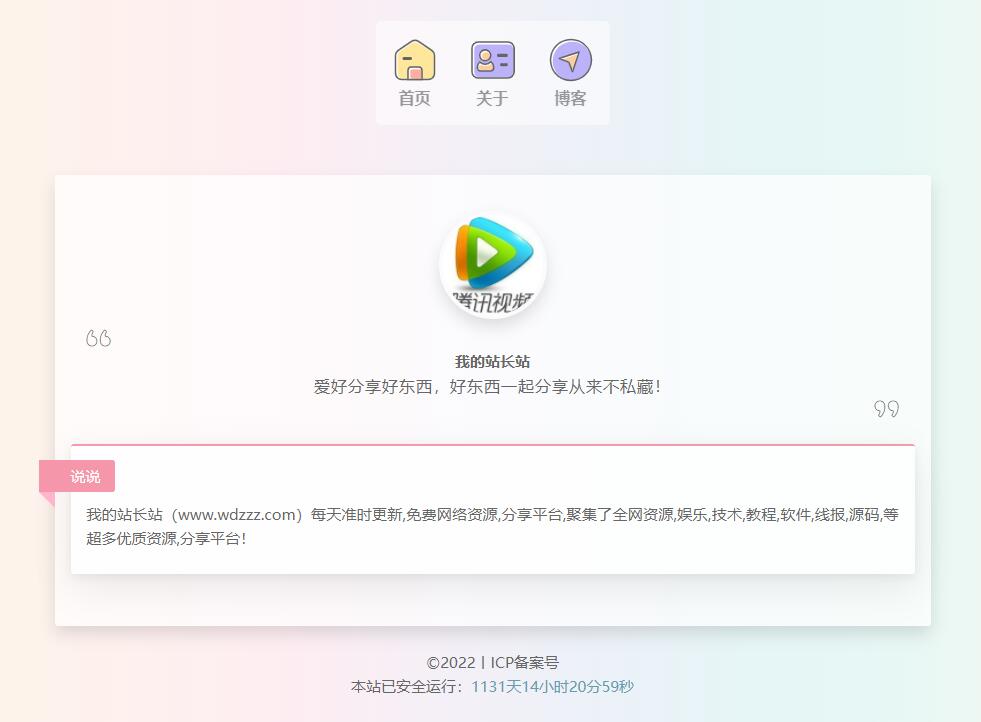Click the running time counter 1131天
The width and height of the screenshot is (981, 722).
tap(552, 686)
